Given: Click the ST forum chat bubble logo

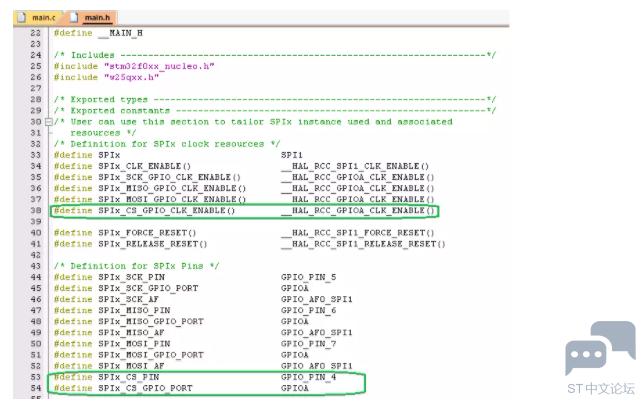Looking at the screenshot, I should click(600, 348).
